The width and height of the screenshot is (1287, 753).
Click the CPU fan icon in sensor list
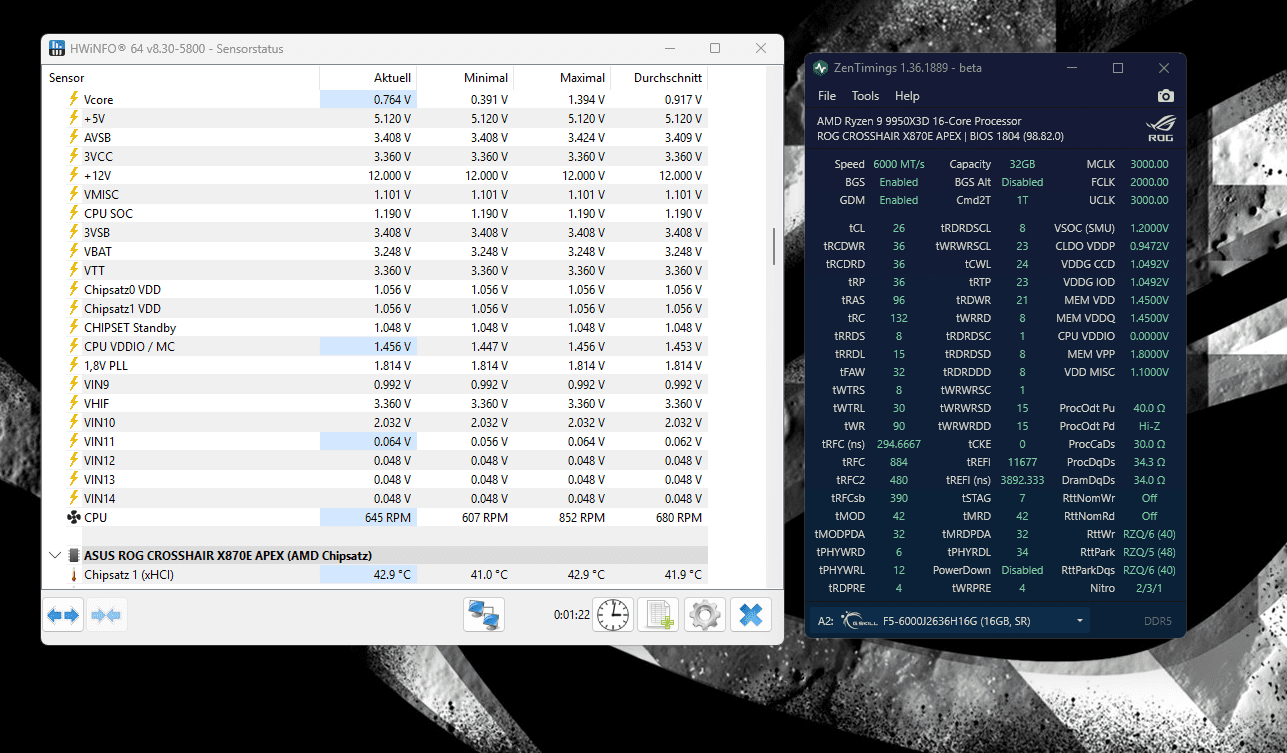click(73, 518)
